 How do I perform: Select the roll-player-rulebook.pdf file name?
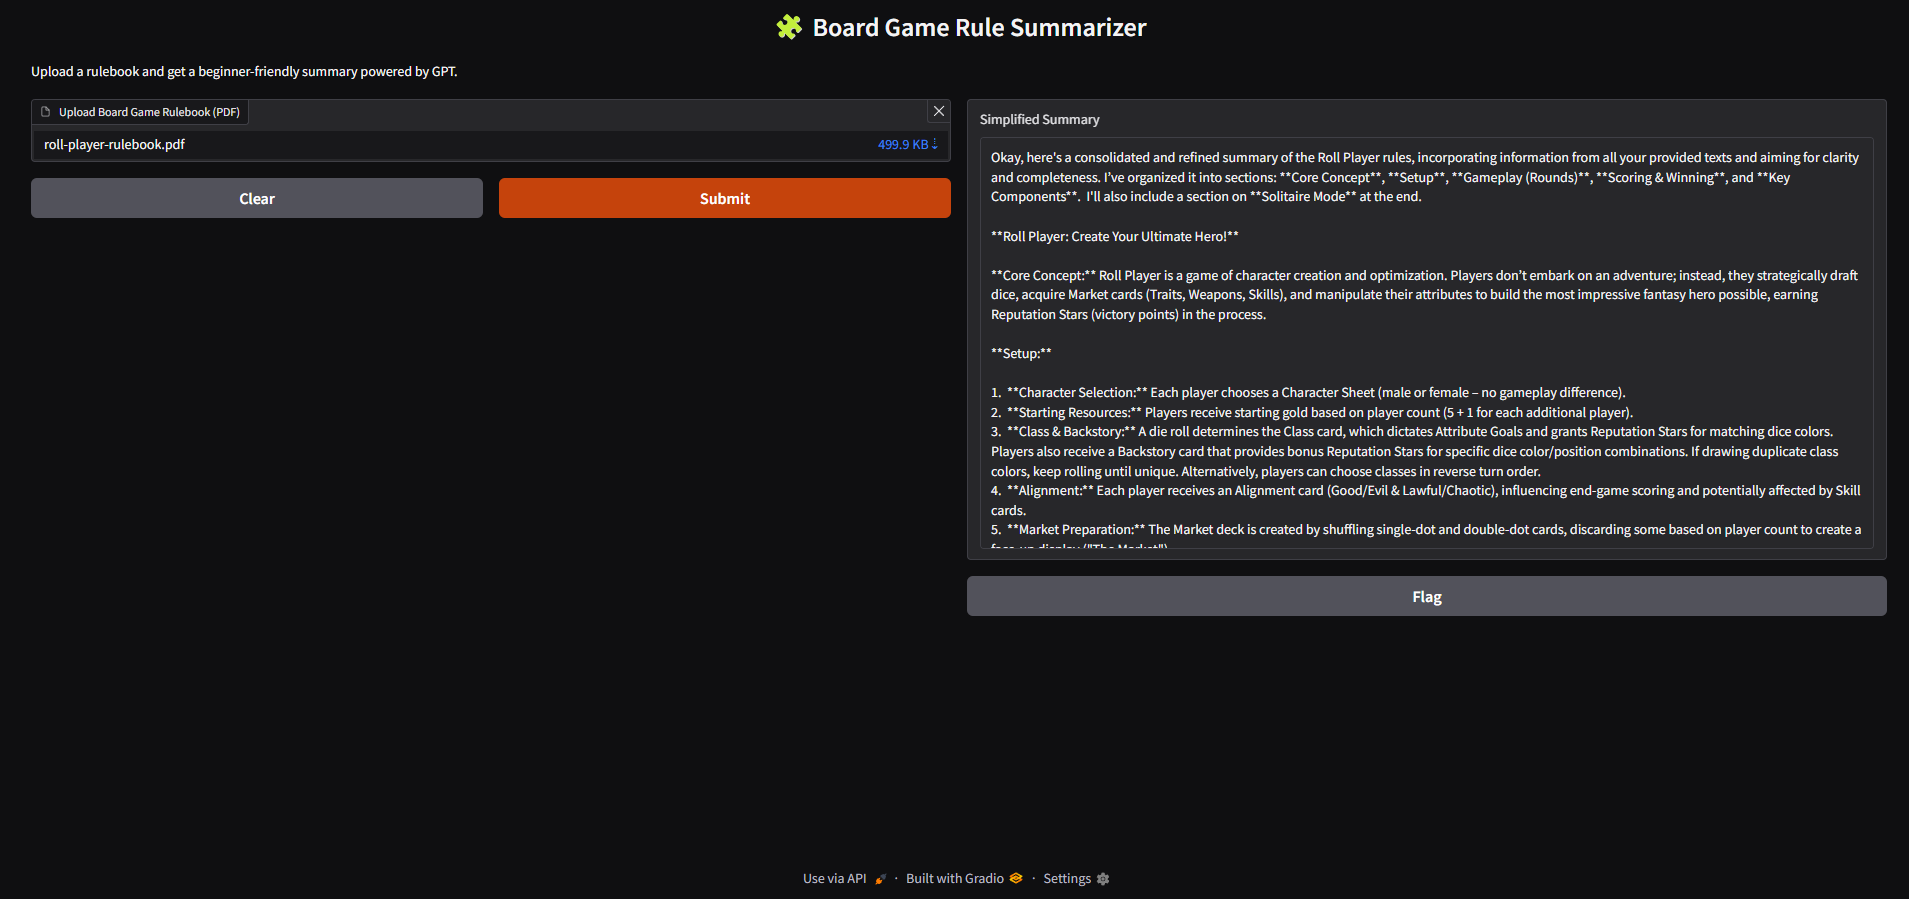click(x=114, y=145)
